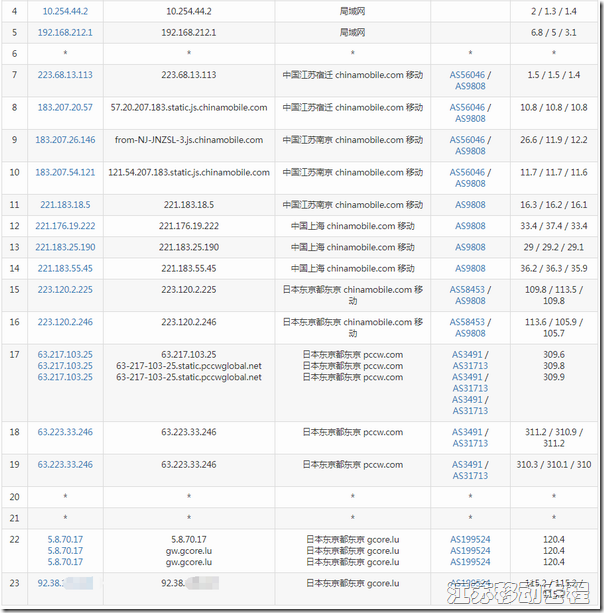Follow the 183.207.54.121 IP link
Screen dimensions: 604x613
click(65, 172)
